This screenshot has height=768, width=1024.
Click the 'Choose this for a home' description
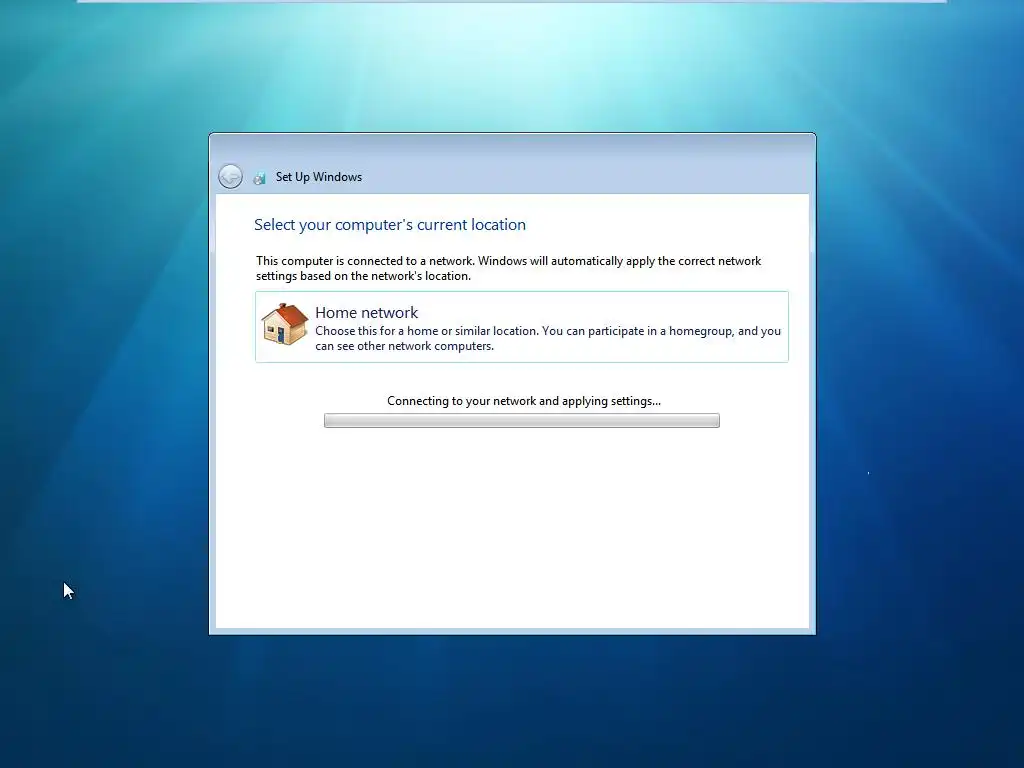pyautogui.click(x=548, y=338)
